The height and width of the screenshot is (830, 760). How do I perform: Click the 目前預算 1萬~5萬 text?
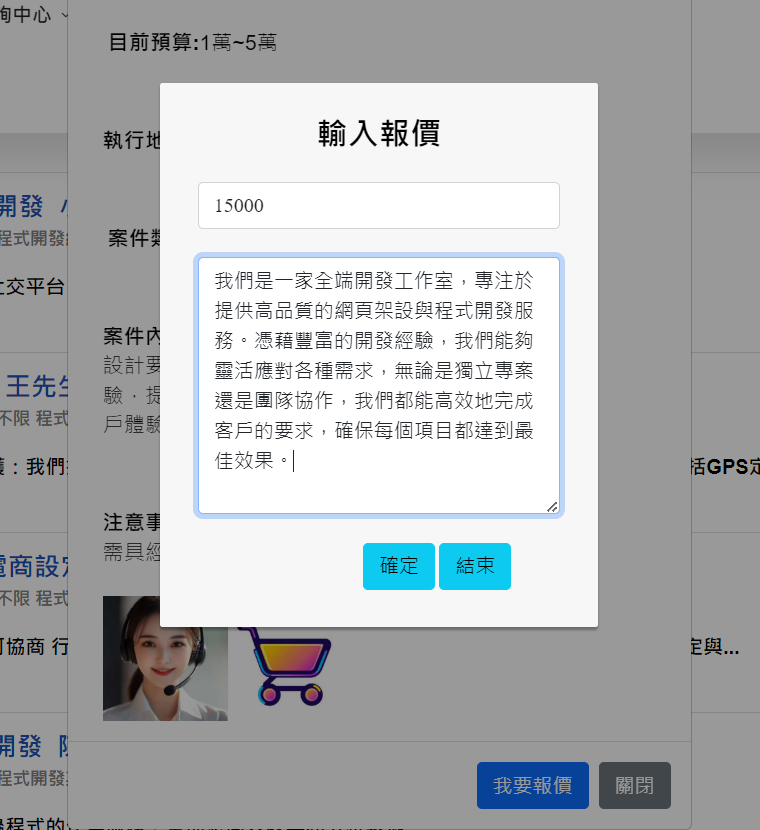193,42
